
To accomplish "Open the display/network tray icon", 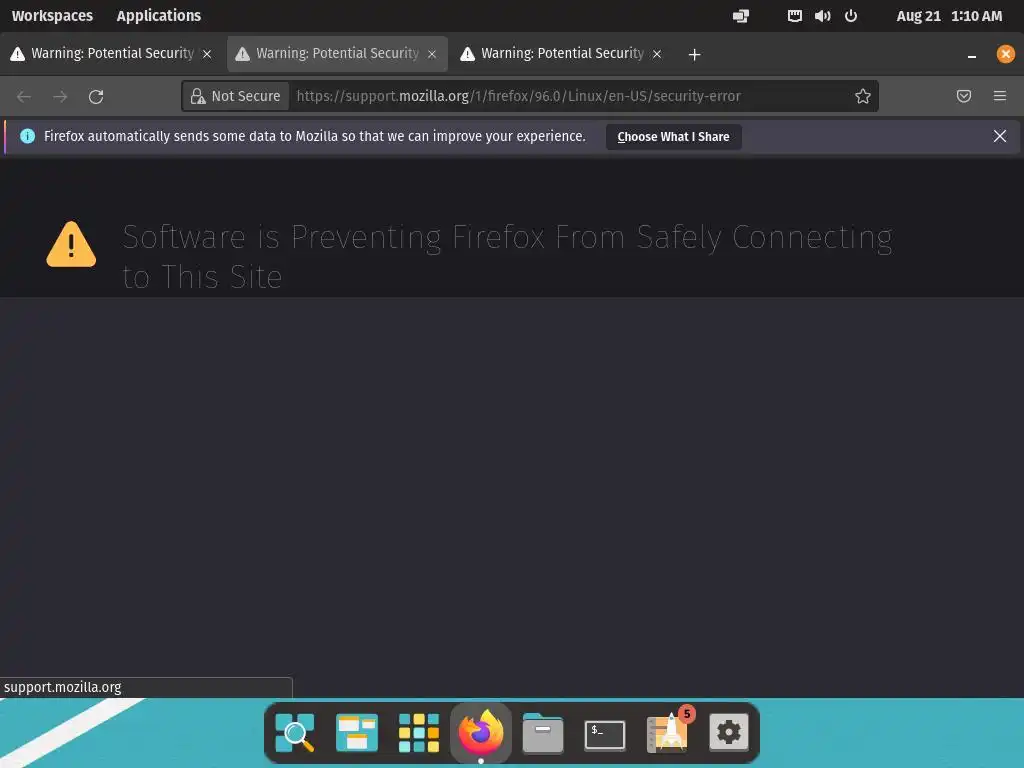I will pos(741,16).
